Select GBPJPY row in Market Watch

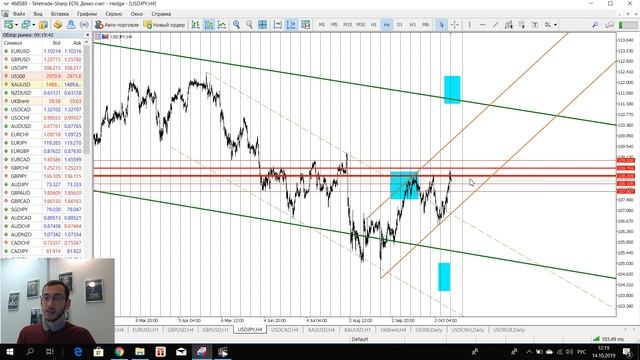(x=42, y=176)
